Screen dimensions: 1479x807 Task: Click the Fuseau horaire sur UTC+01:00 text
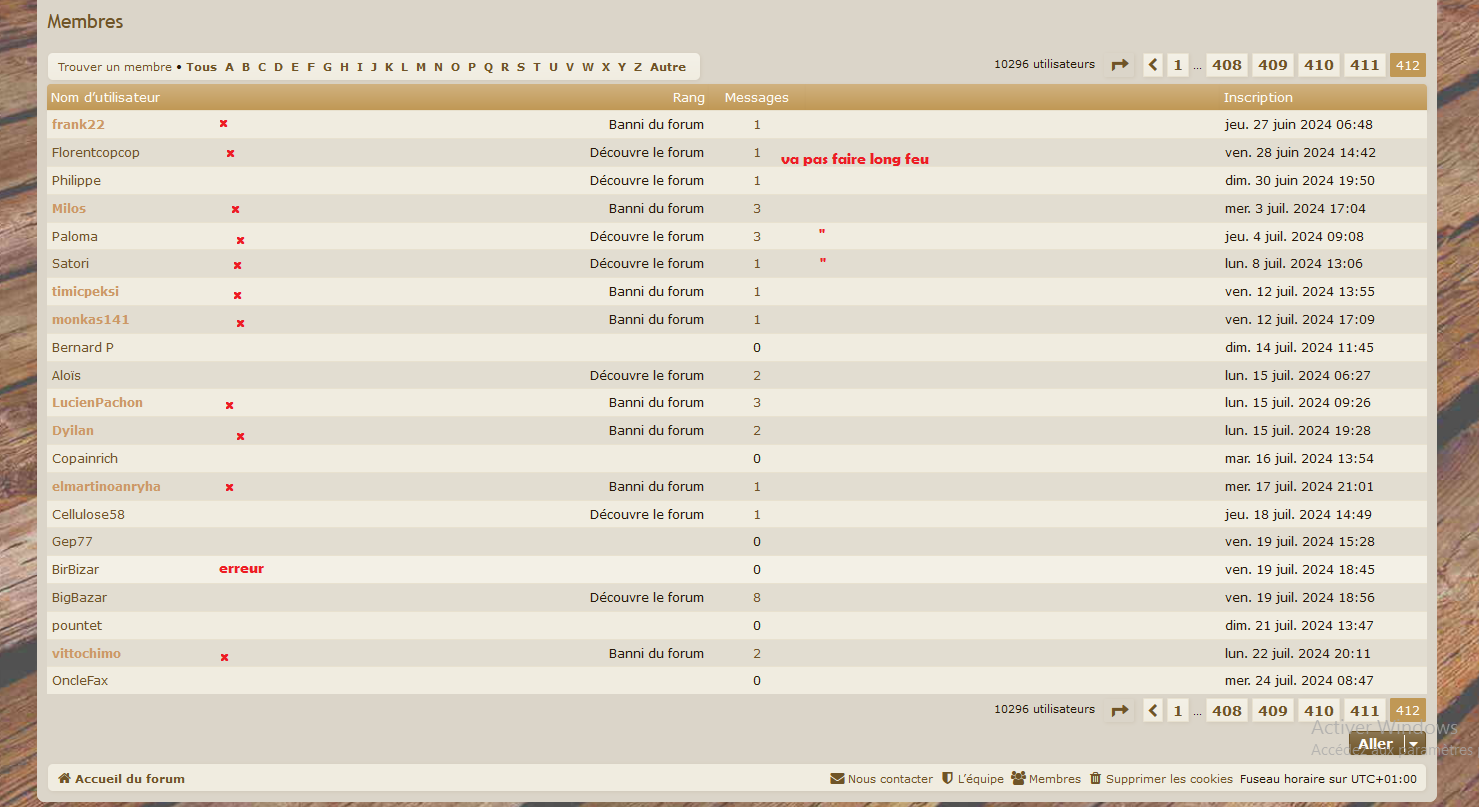pyautogui.click(x=1328, y=779)
